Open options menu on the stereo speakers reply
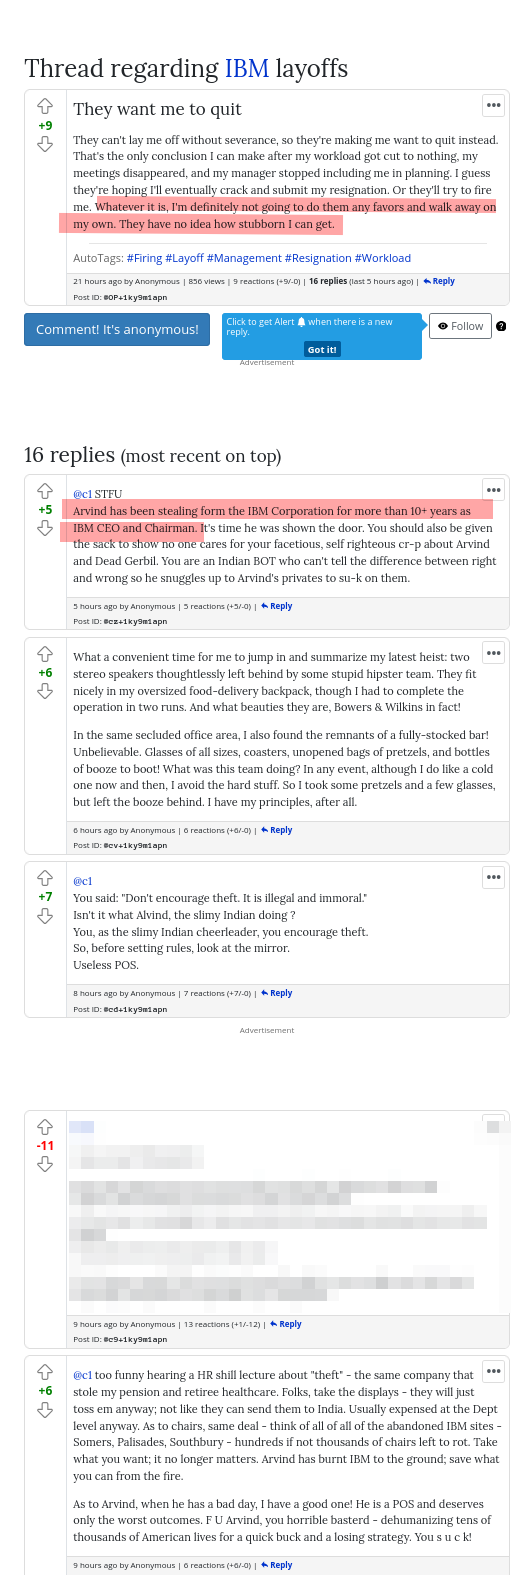Viewport: 523px width, 1575px height. click(493, 653)
